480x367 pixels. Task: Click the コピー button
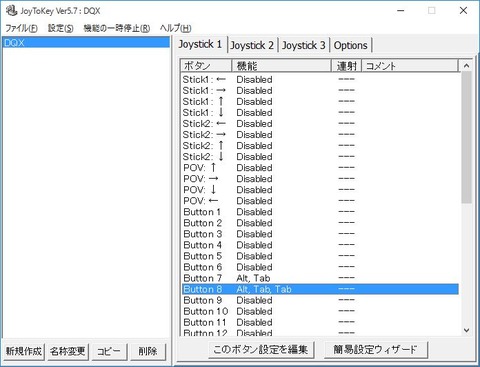(x=109, y=351)
